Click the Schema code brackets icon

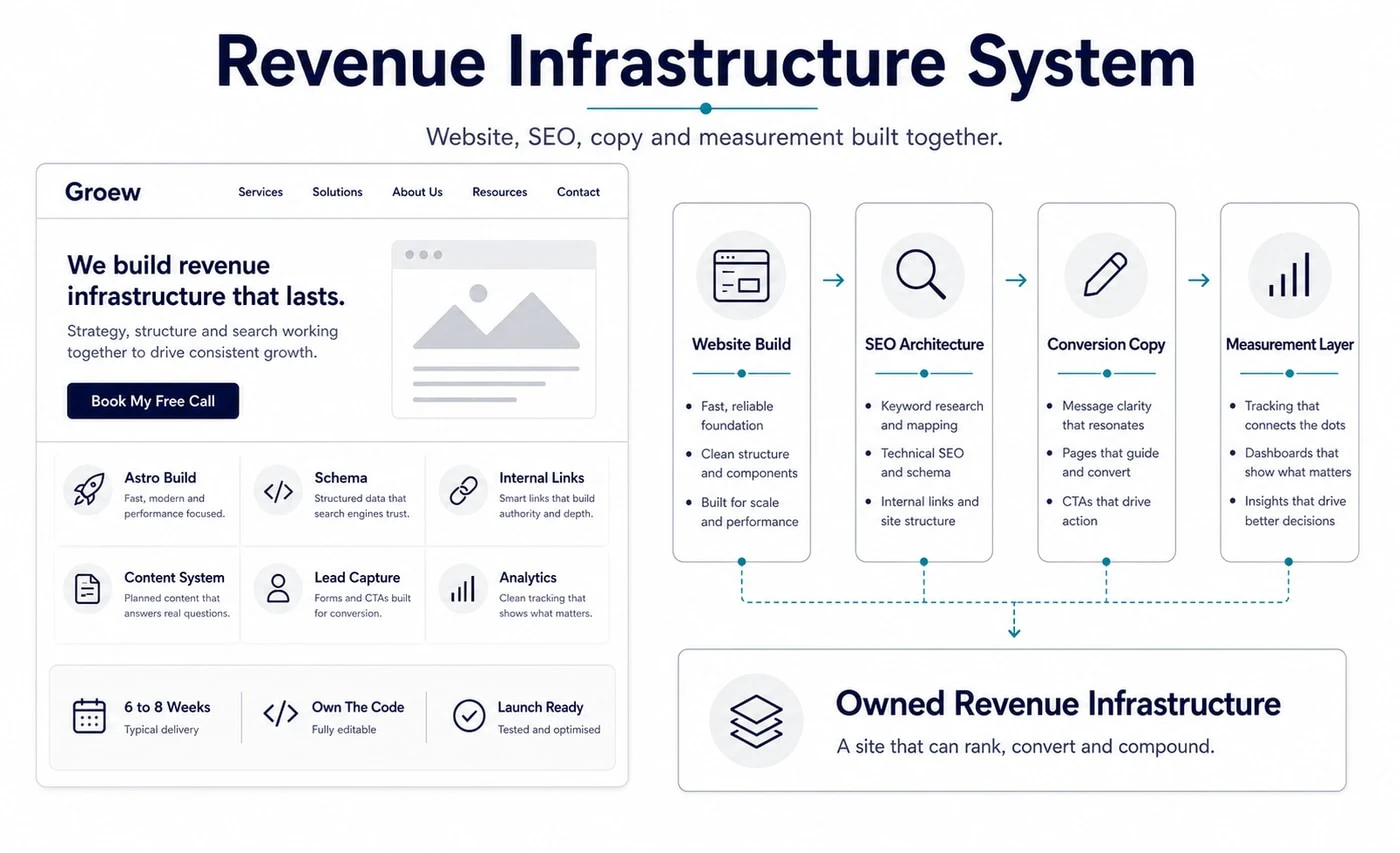pyautogui.click(x=278, y=490)
